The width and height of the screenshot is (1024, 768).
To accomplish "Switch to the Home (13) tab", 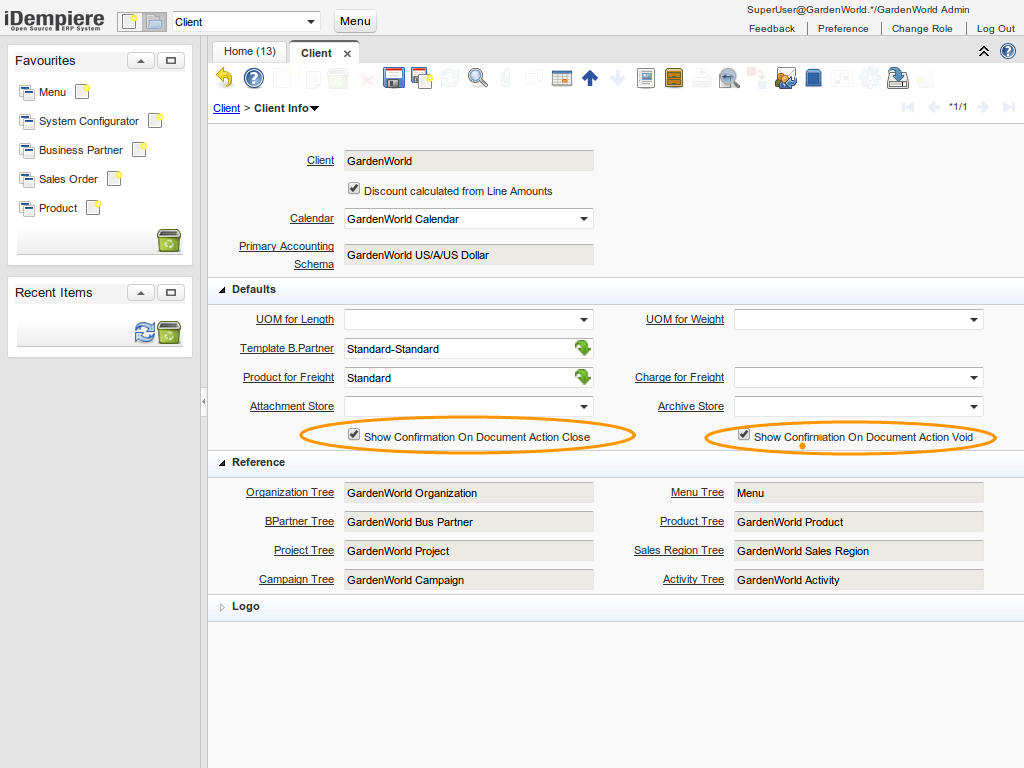I will pos(249,52).
